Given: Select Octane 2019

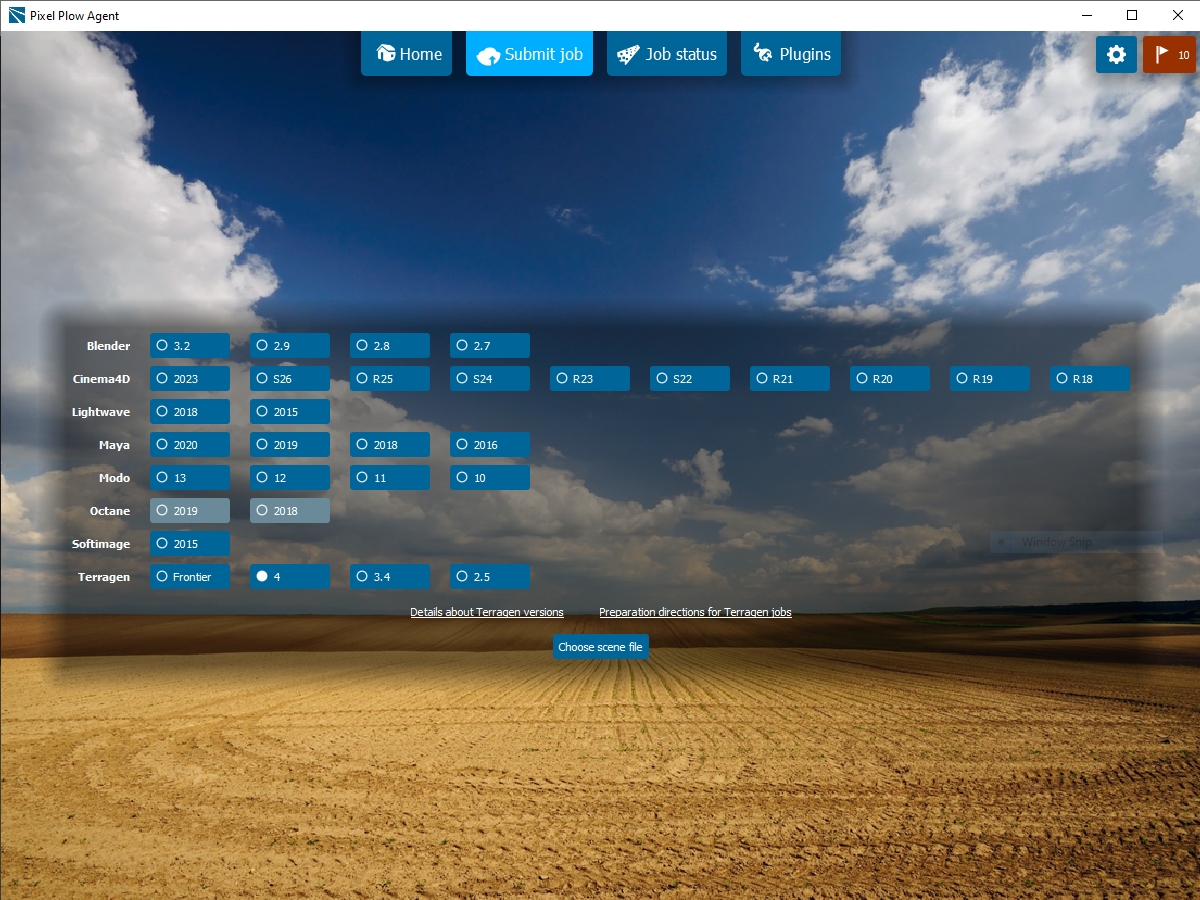Looking at the screenshot, I should (190, 511).
